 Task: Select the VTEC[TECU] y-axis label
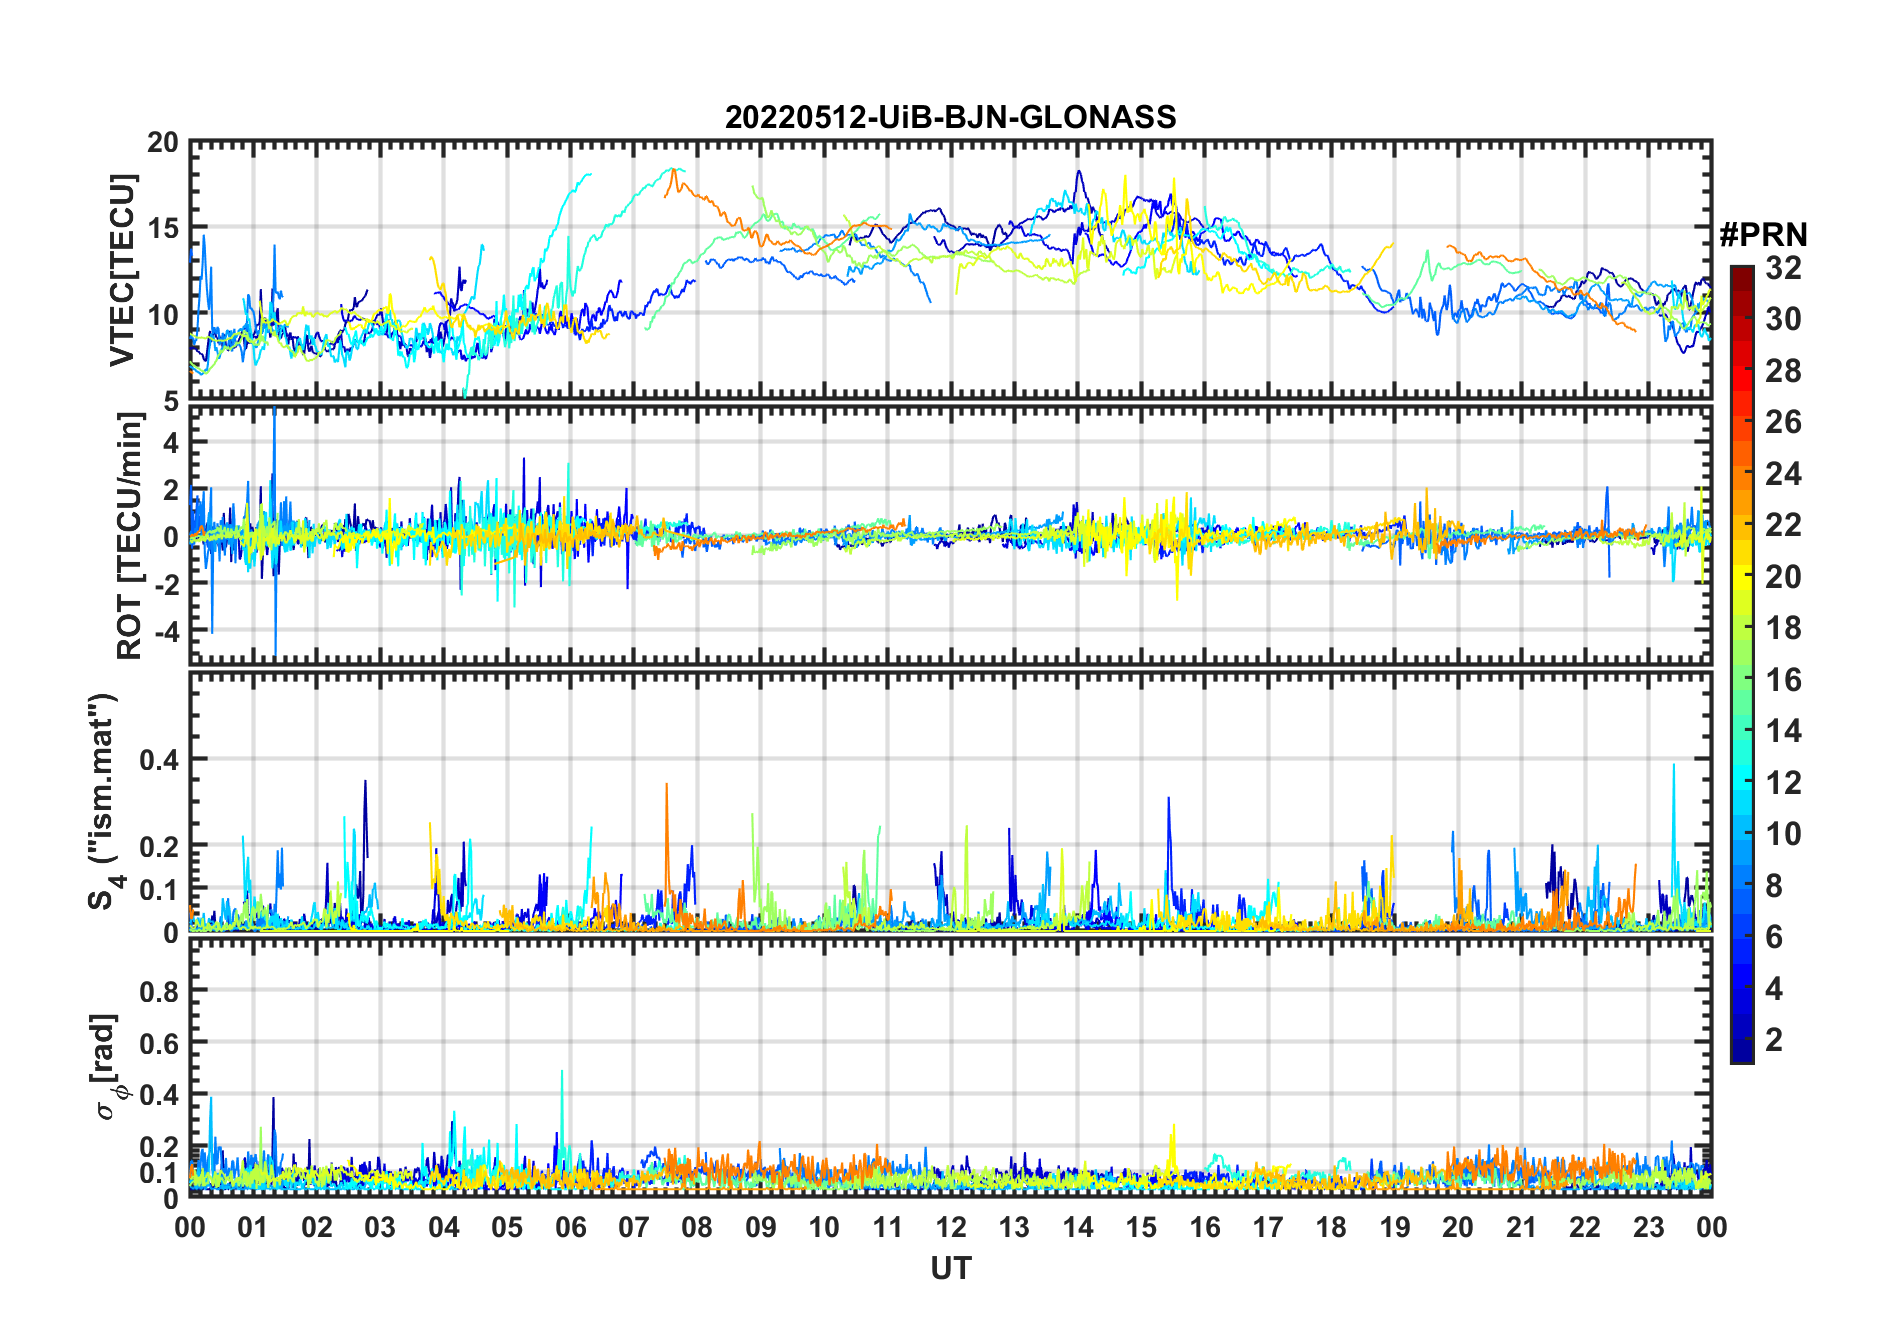point(121,270)
